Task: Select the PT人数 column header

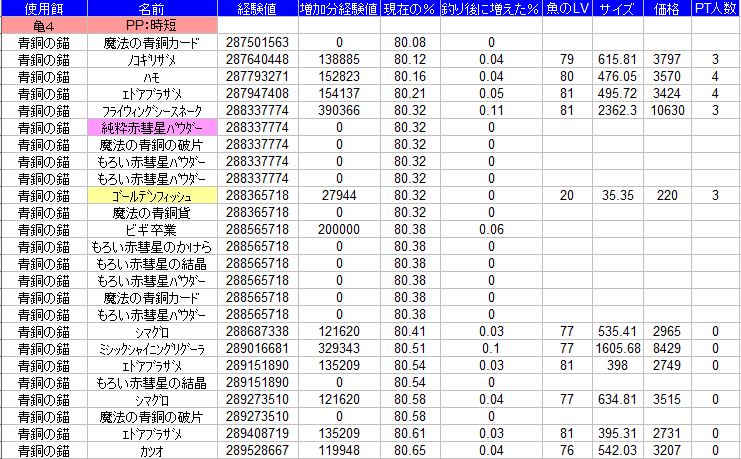Action: pyautogui.click(x=716, y=8)
